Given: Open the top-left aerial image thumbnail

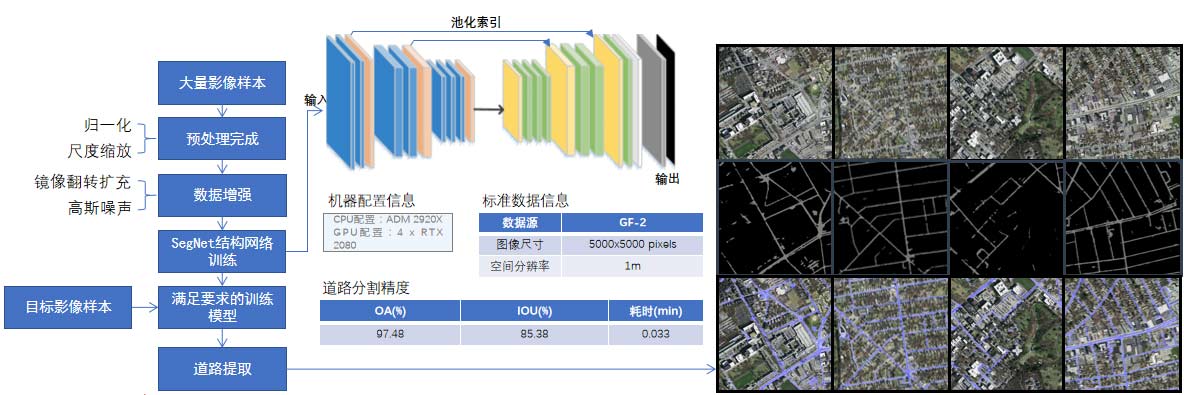Looking at the screenshot, I should coord(774,101).
